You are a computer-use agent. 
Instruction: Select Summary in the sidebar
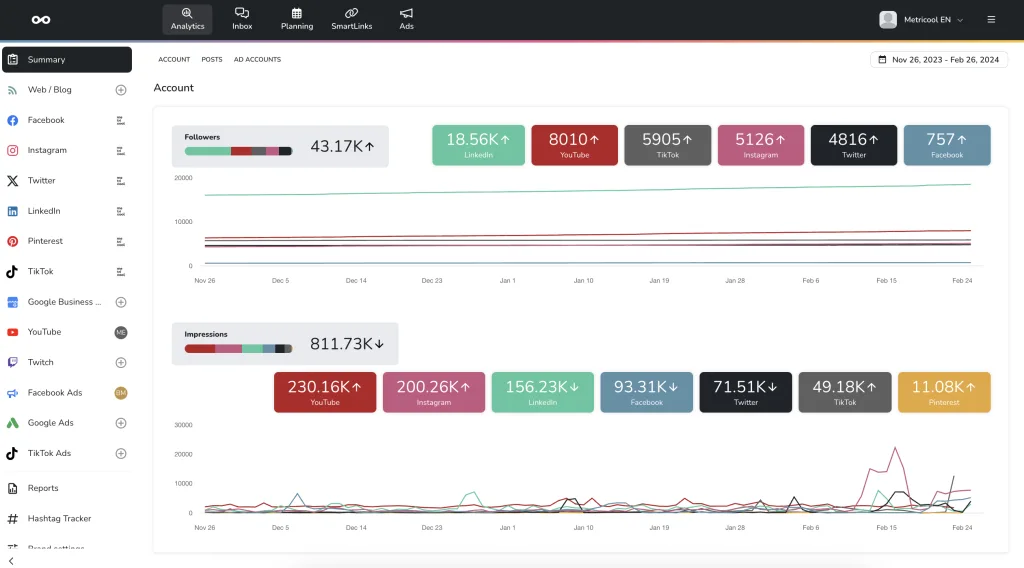67,59
